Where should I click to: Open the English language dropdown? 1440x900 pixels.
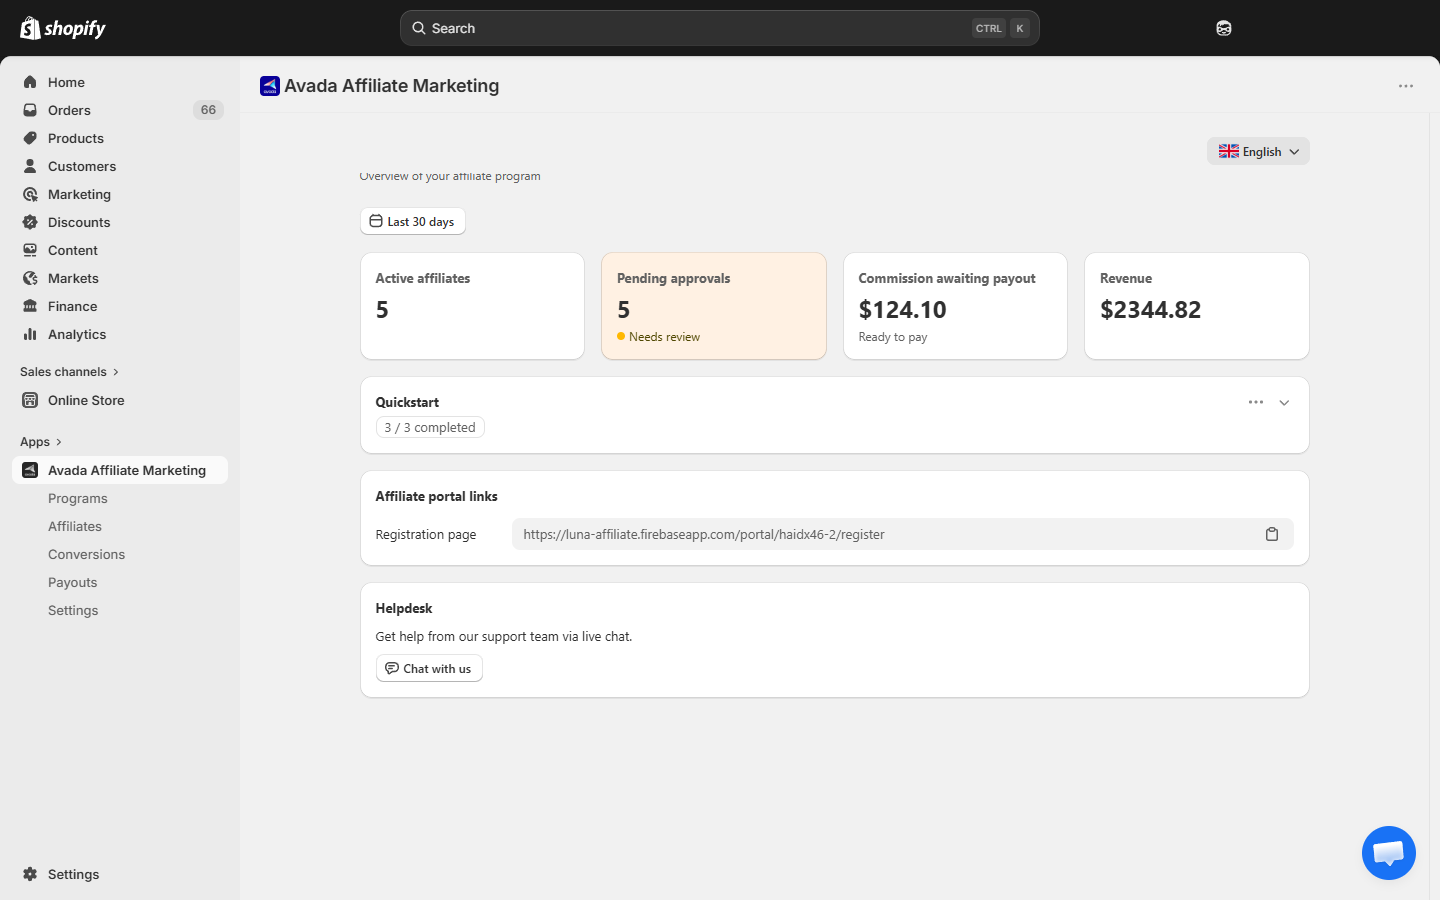pyautogui.click(x=1258, y=151)
